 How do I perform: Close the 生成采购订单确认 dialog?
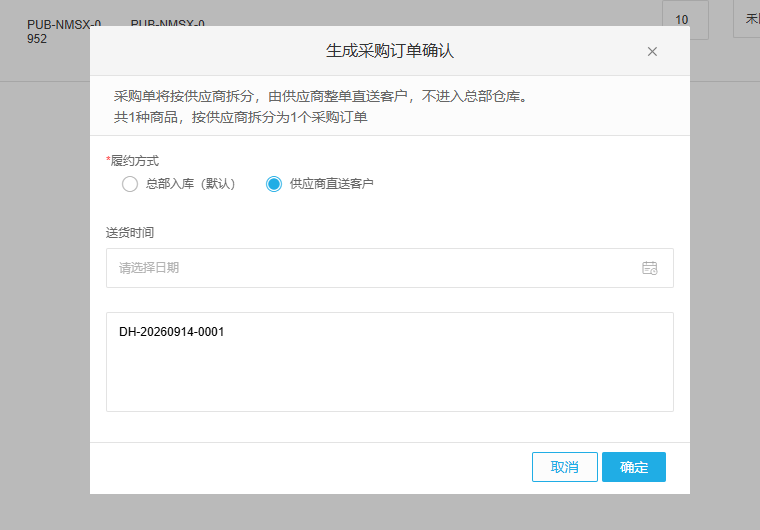(652, 51)
